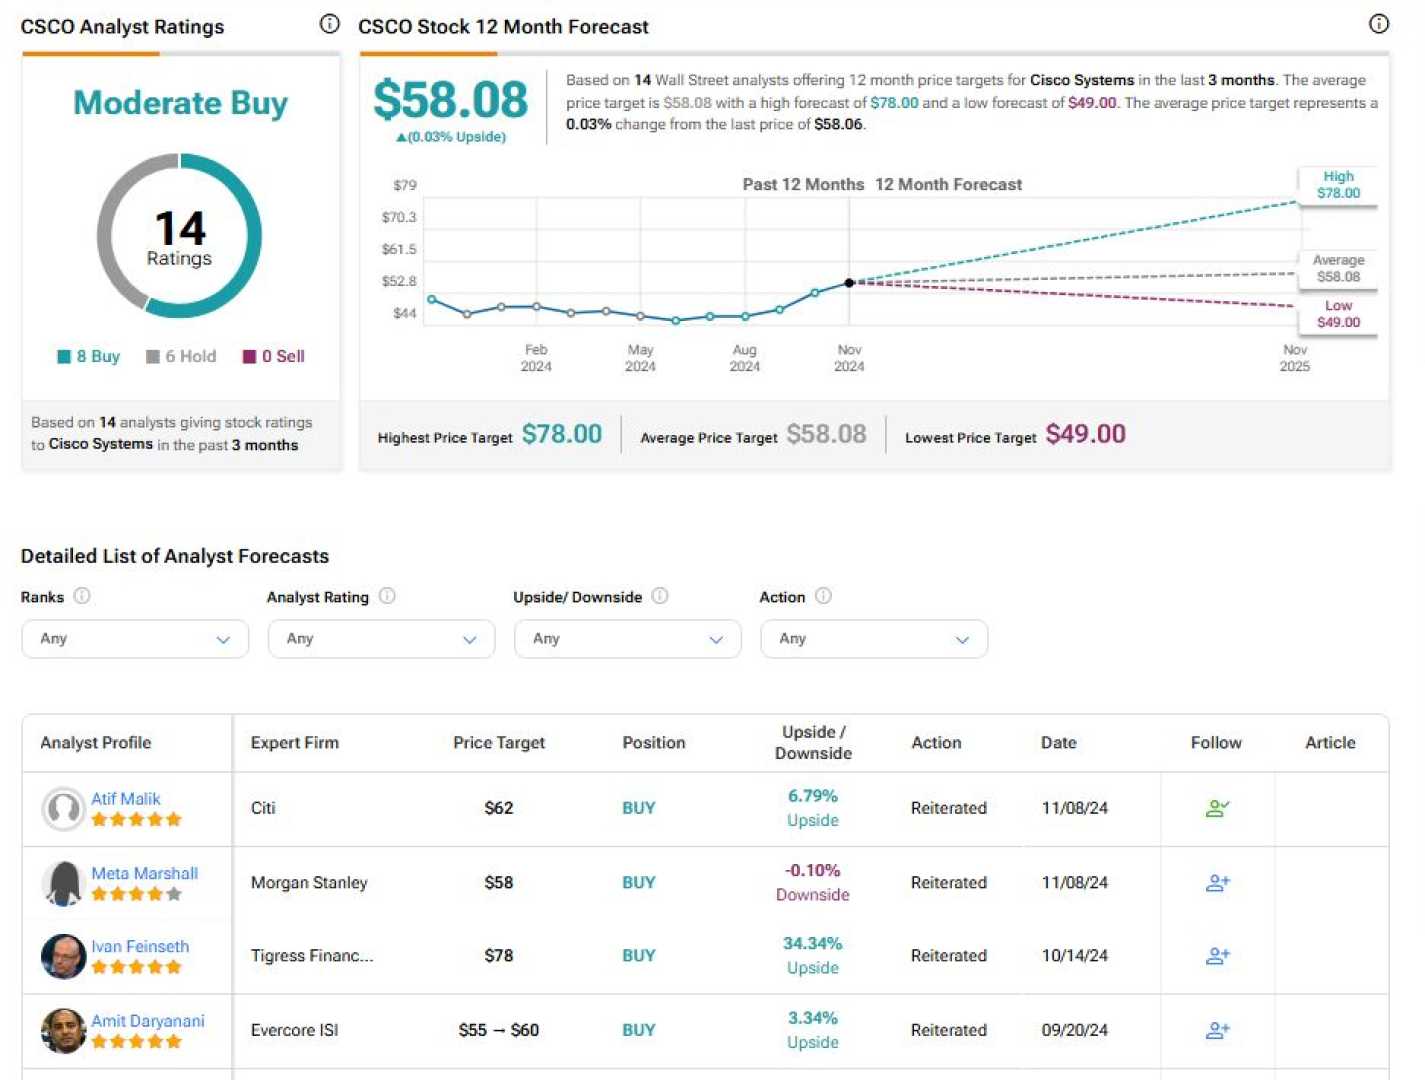Viewport: 1425px width, 1080px height.
Task: Open Ivan Feinseth analyst profile link
Action: pyautogui.click(x=140, y=946)
